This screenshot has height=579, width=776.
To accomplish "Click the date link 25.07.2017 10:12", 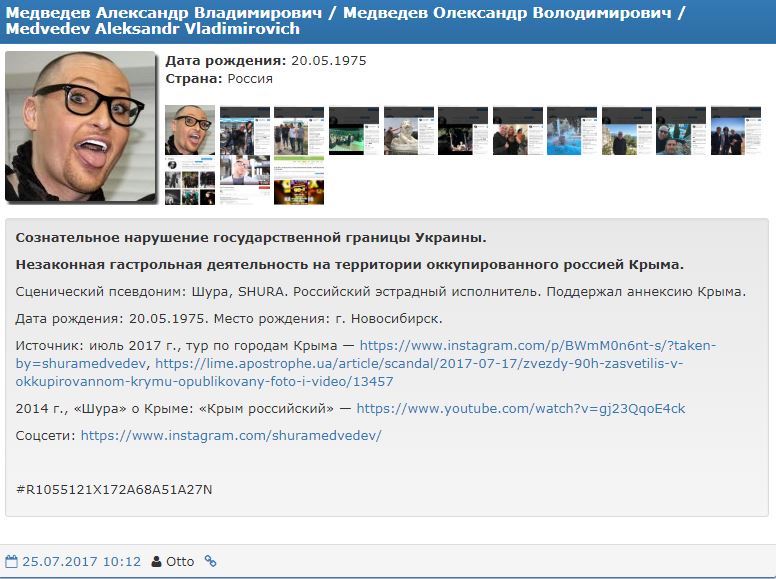I will pos(82,562).
